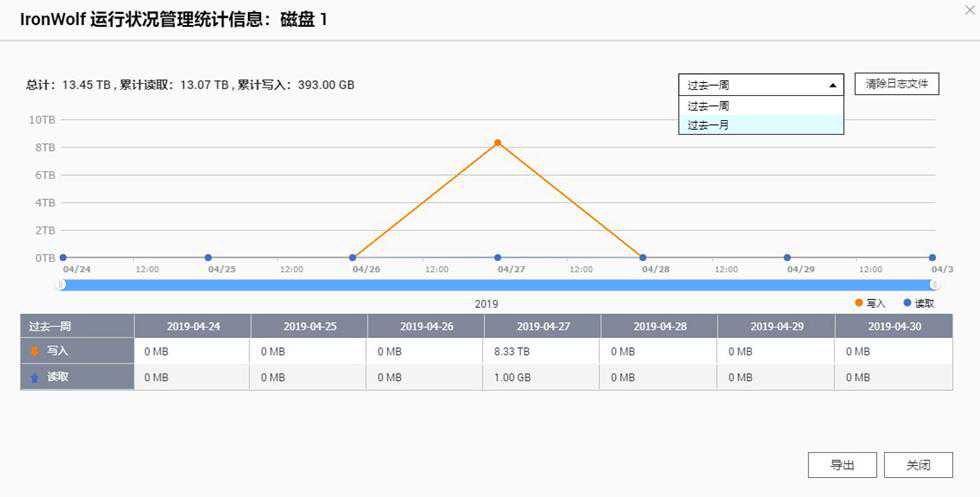980x497 pixels.
Task: Click the right handle of range slider
Action: click(933, 285)
